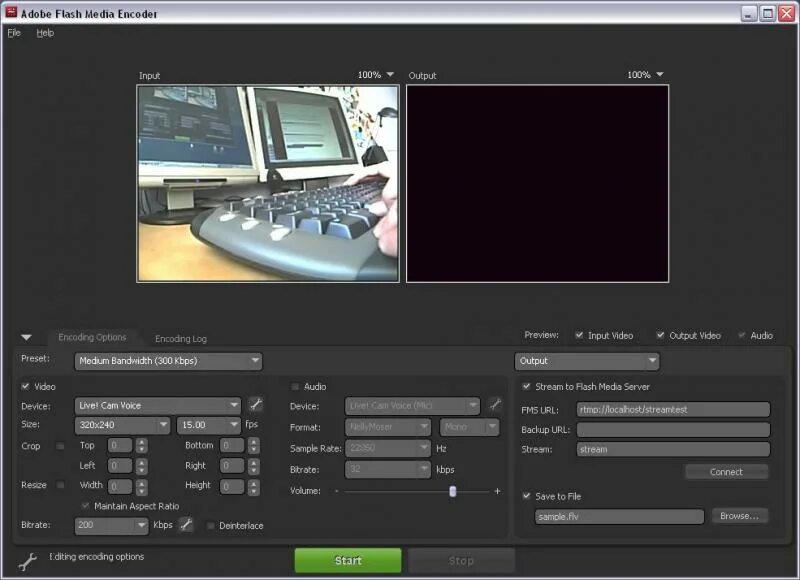Open the video Bitrate 200 dropdown
The image size is (800, 580).
tap(112, 525)
